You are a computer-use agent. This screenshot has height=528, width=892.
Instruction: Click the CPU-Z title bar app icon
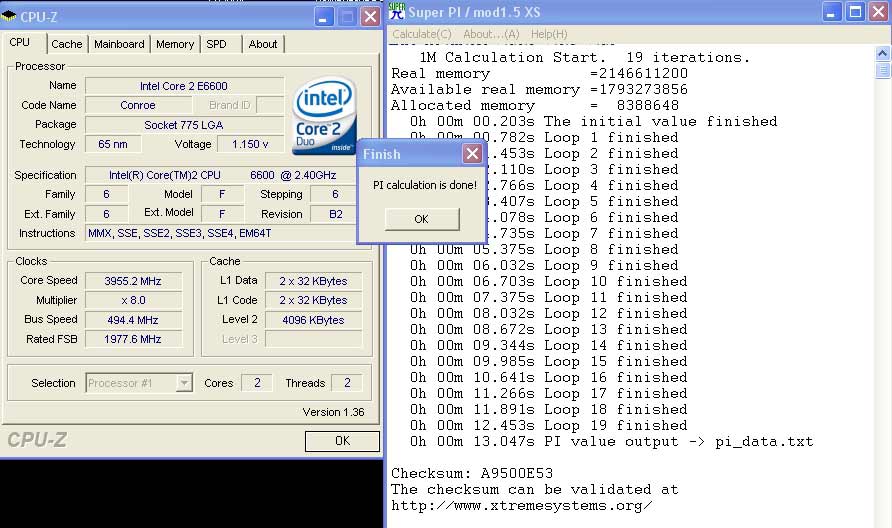coord(9,16)
